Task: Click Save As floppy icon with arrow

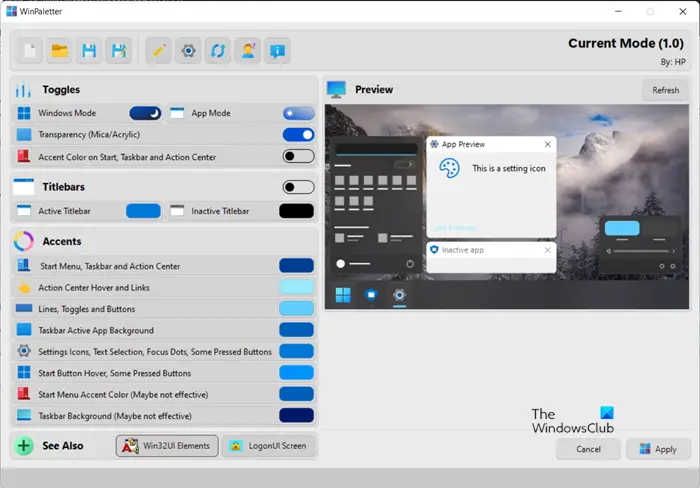Action: (x=119, y=50)
